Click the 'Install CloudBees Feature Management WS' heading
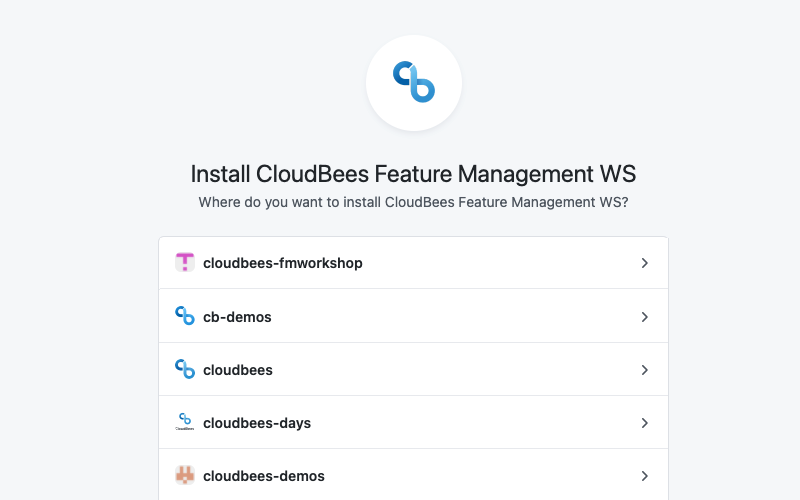This screenshot has height=500, width=800. (x=413, y=174)
